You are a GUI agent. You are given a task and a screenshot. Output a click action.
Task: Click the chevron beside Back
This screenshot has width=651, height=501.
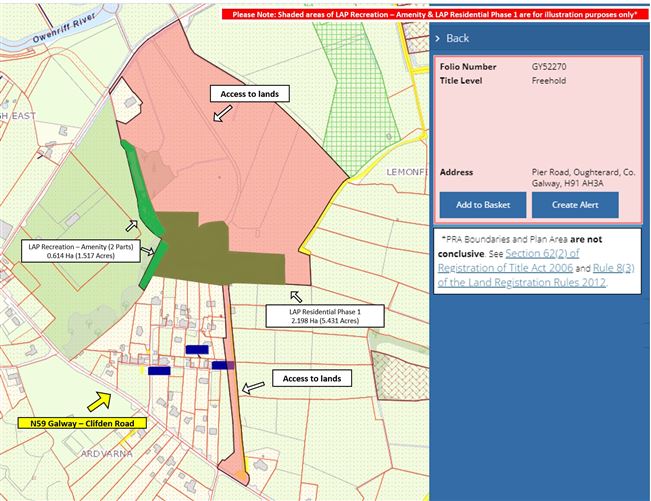point(437,39)
